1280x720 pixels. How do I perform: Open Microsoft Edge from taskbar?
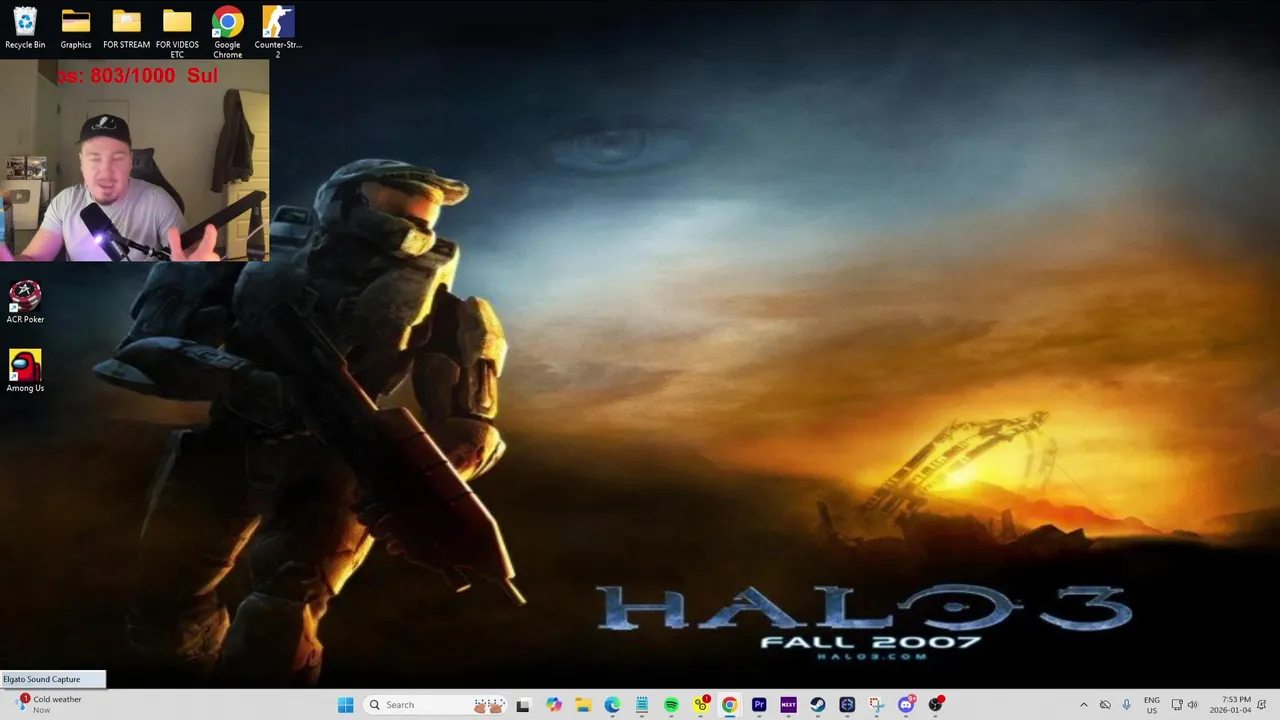click(x=612, y=705)
